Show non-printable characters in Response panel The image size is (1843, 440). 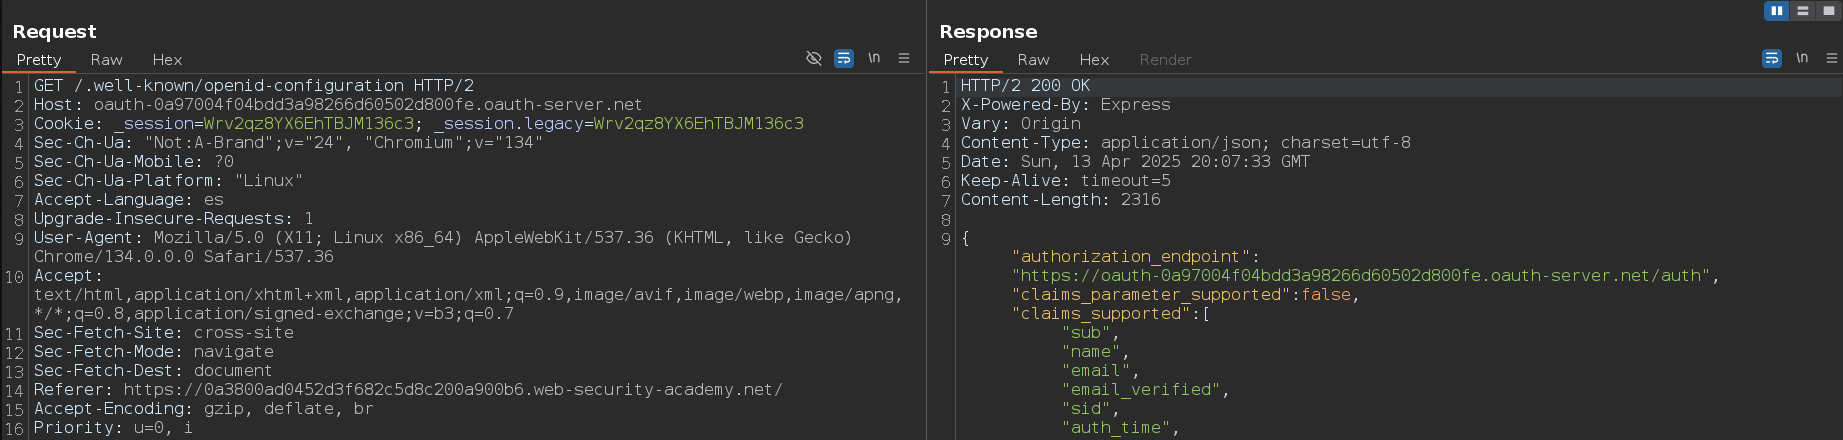1802,59
